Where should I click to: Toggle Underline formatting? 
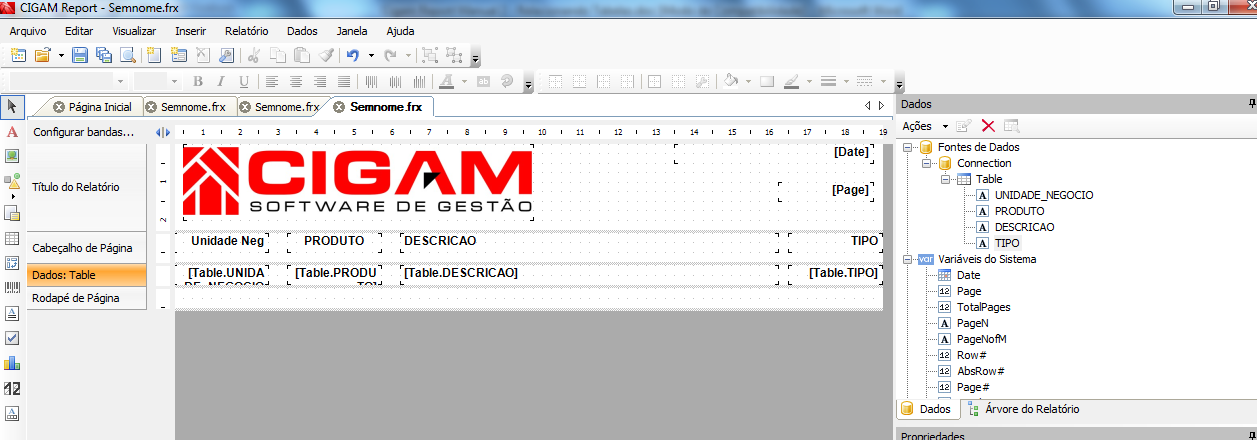245,81
